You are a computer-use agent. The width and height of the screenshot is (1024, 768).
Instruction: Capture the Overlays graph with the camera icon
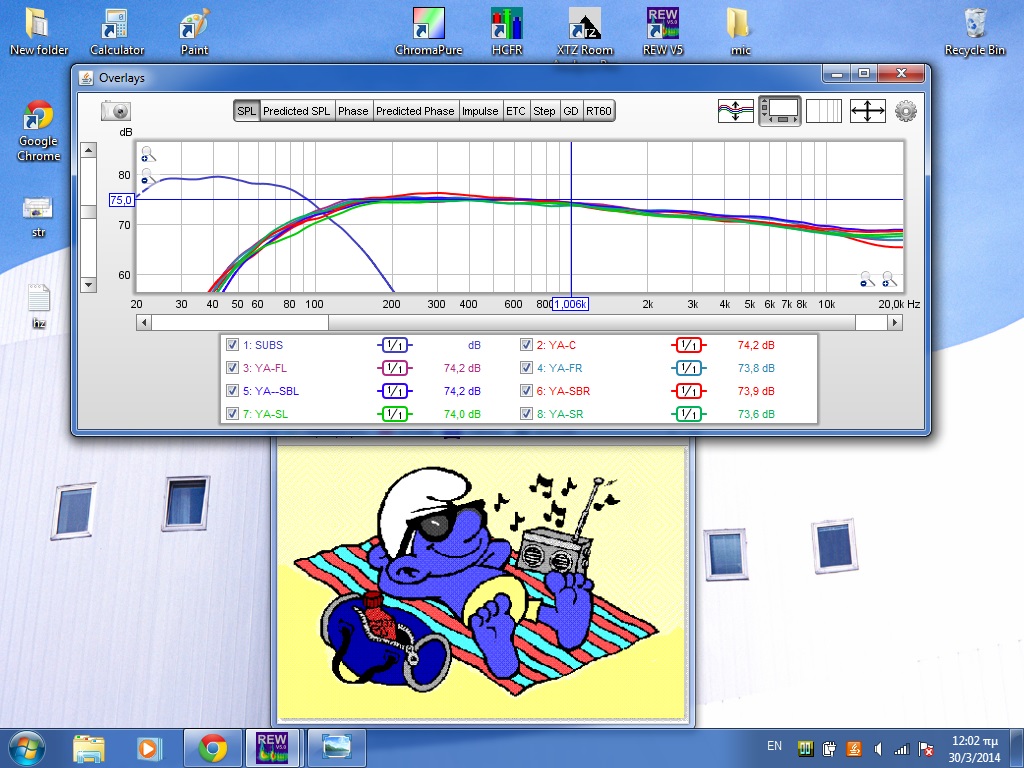pyautogui.click(x=116, y=111)
